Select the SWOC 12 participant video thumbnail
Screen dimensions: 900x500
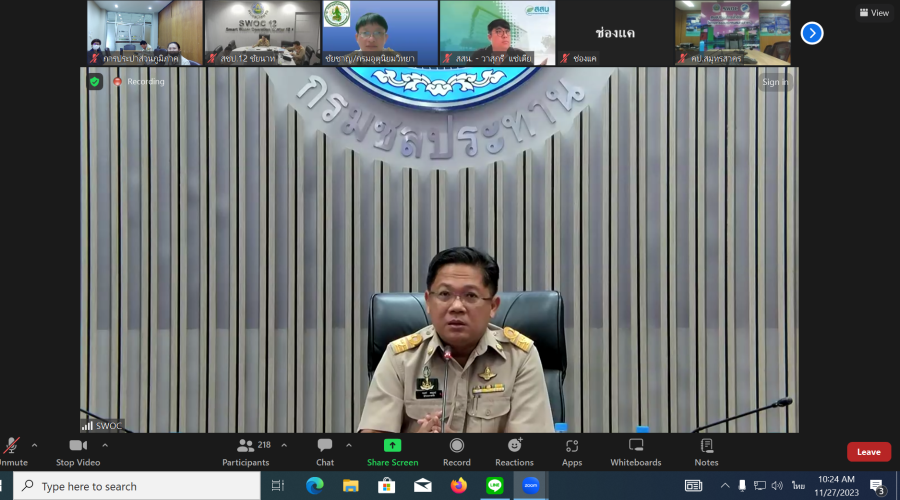pos(262,33)
